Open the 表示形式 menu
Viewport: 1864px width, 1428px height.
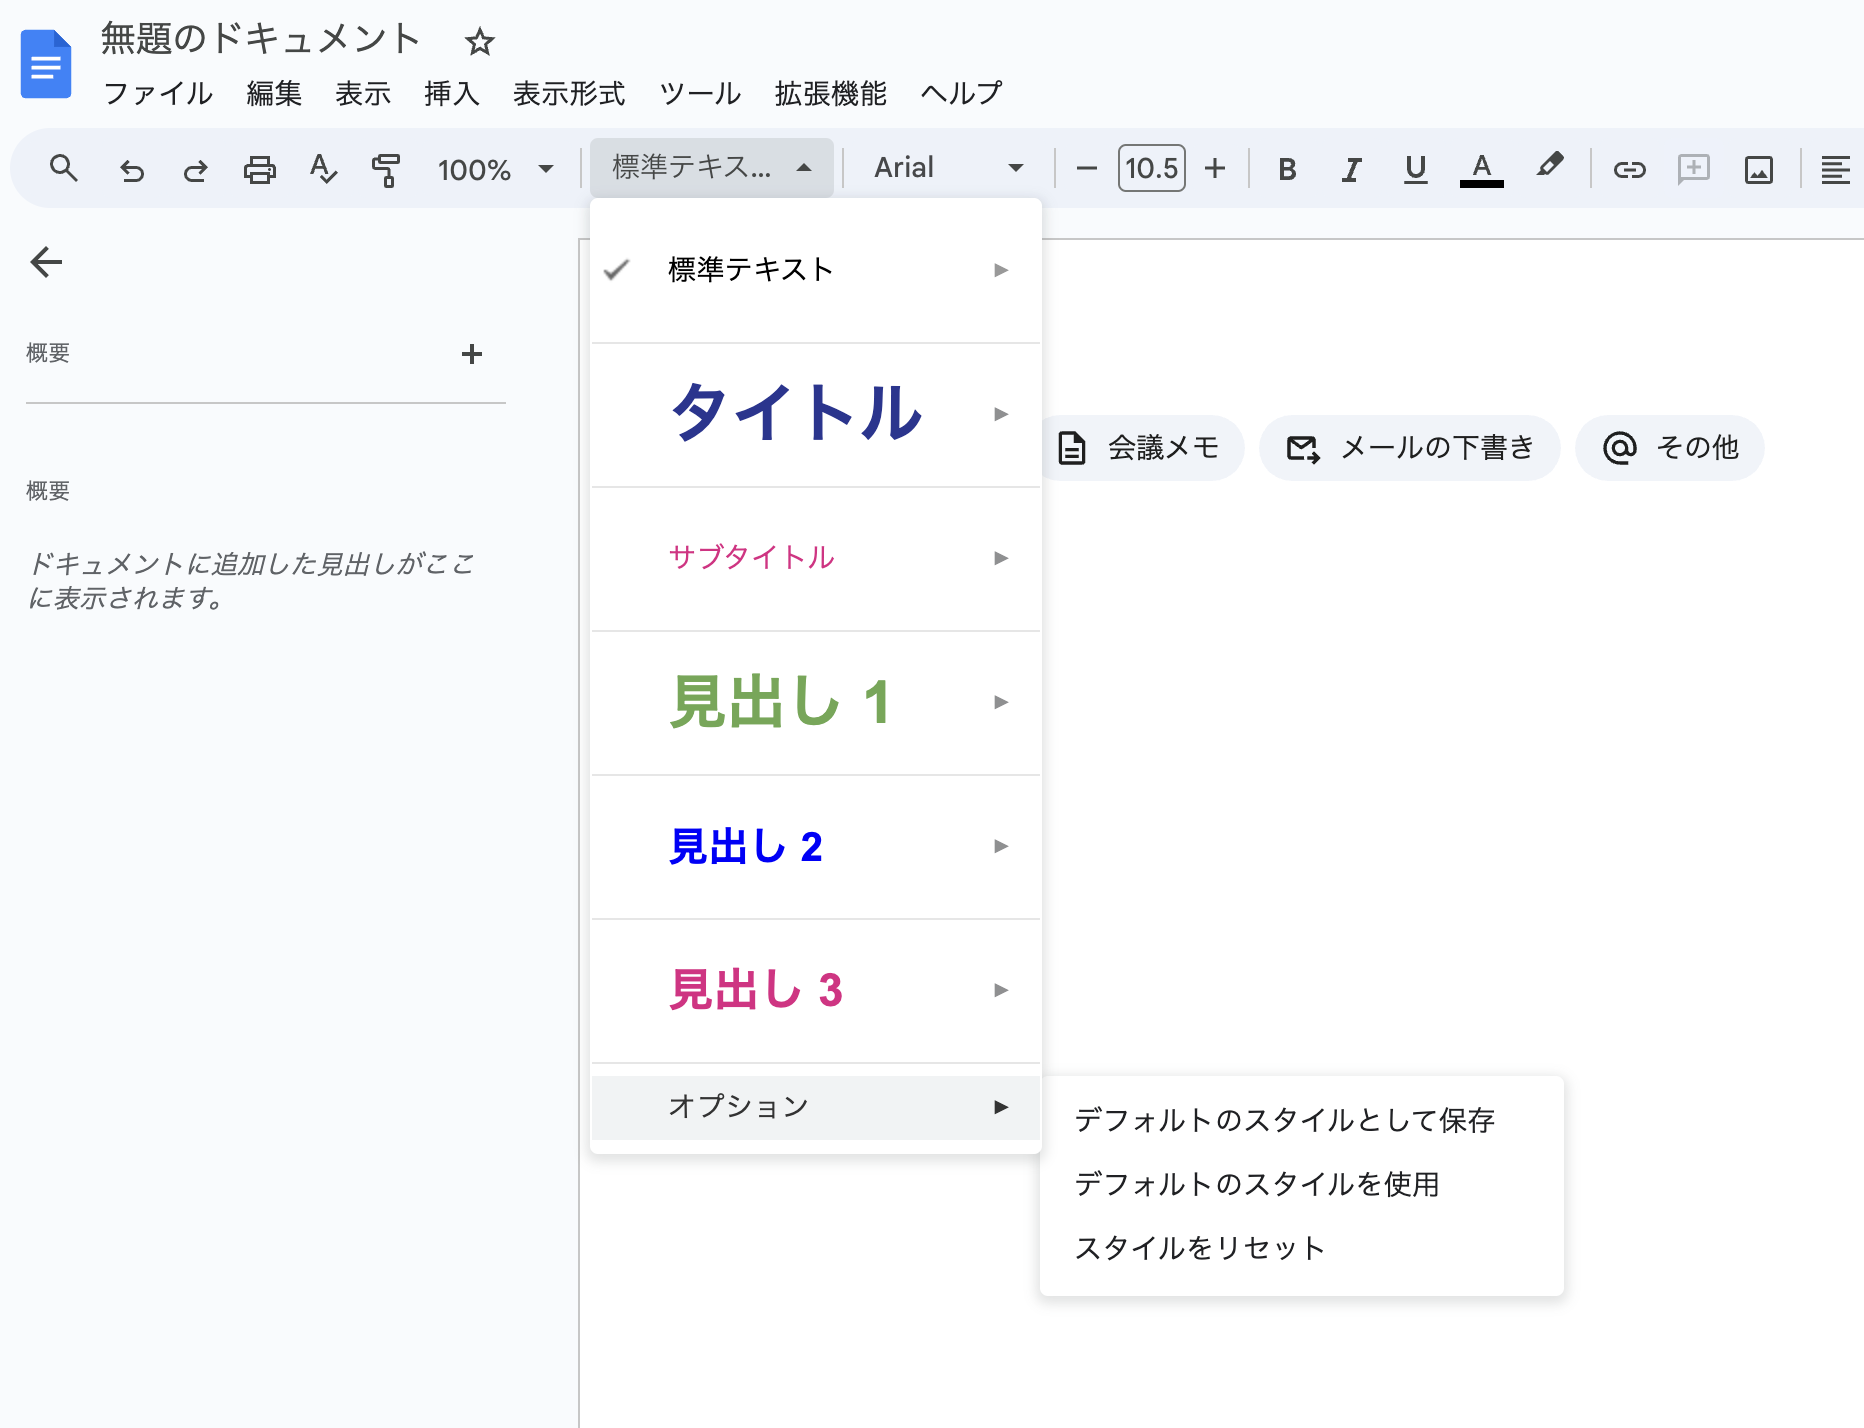tap(569, 93)
